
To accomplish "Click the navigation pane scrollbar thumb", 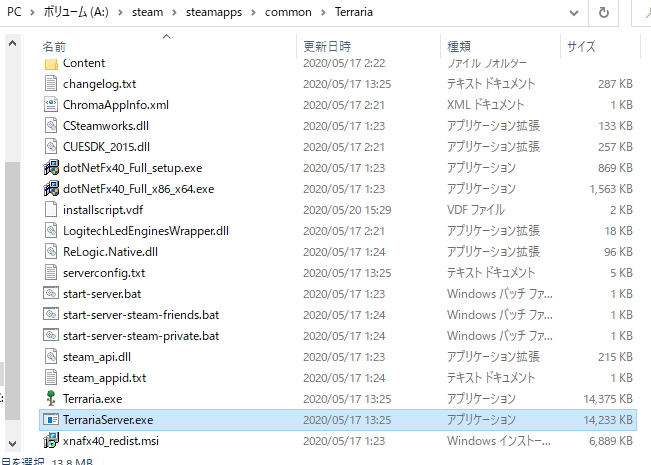I will 12,291.
